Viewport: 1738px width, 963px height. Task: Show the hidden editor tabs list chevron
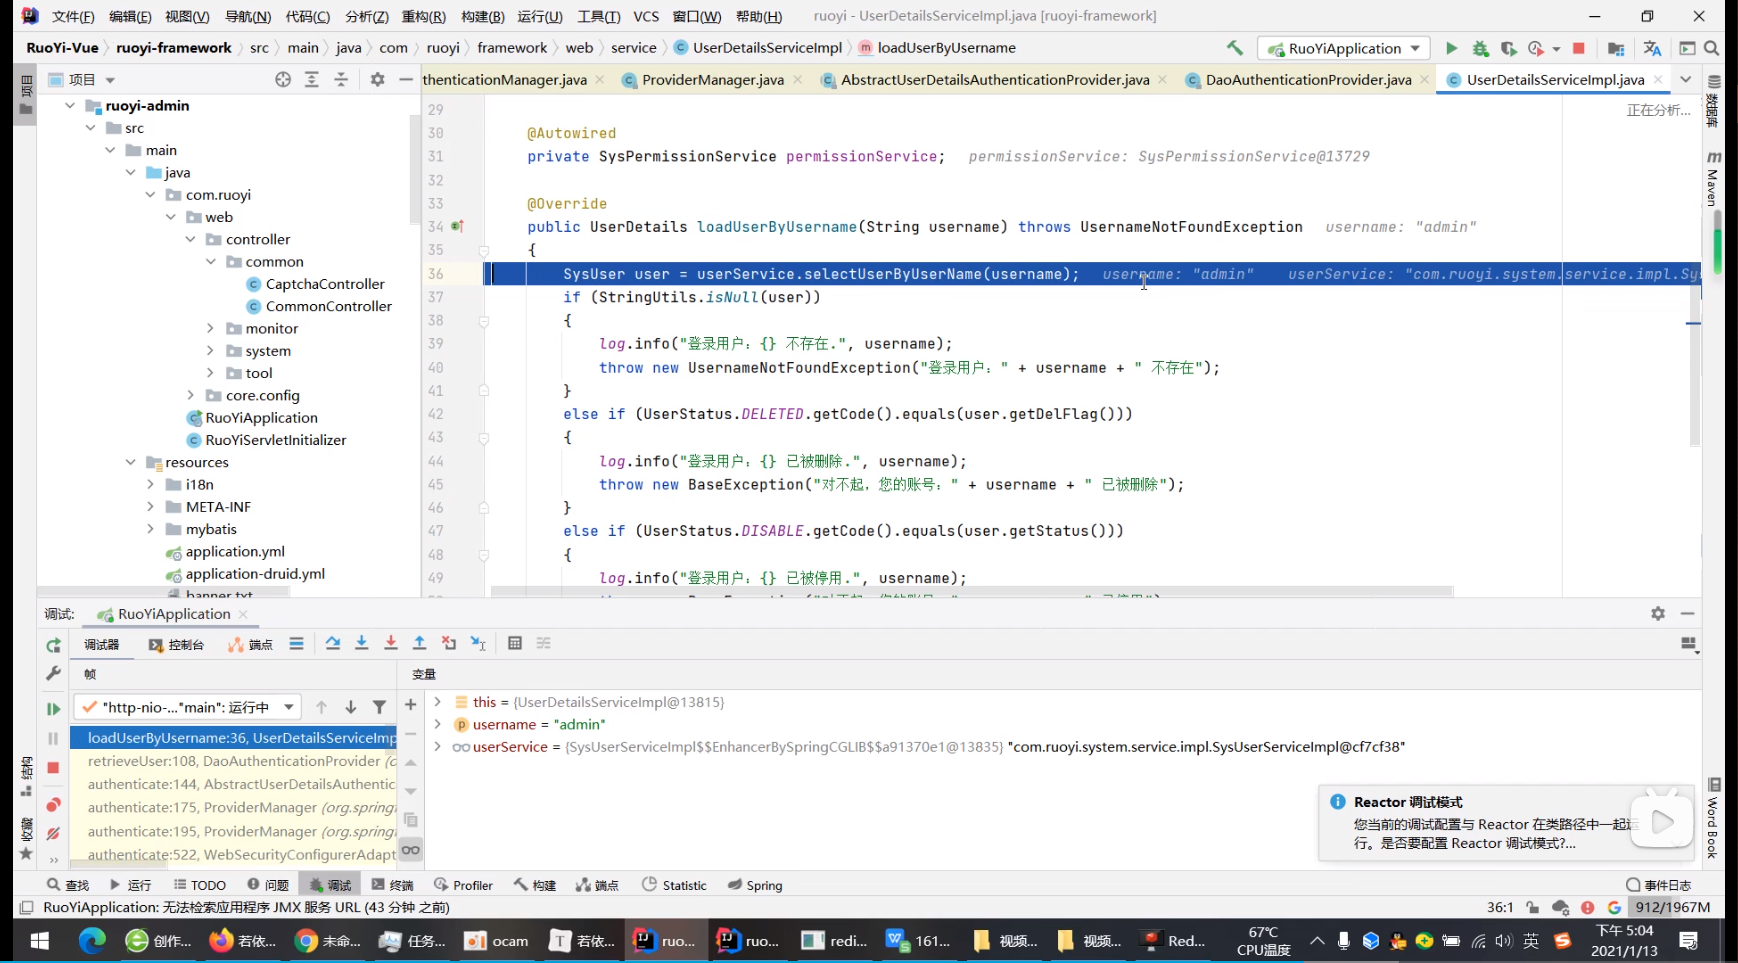1685,79
